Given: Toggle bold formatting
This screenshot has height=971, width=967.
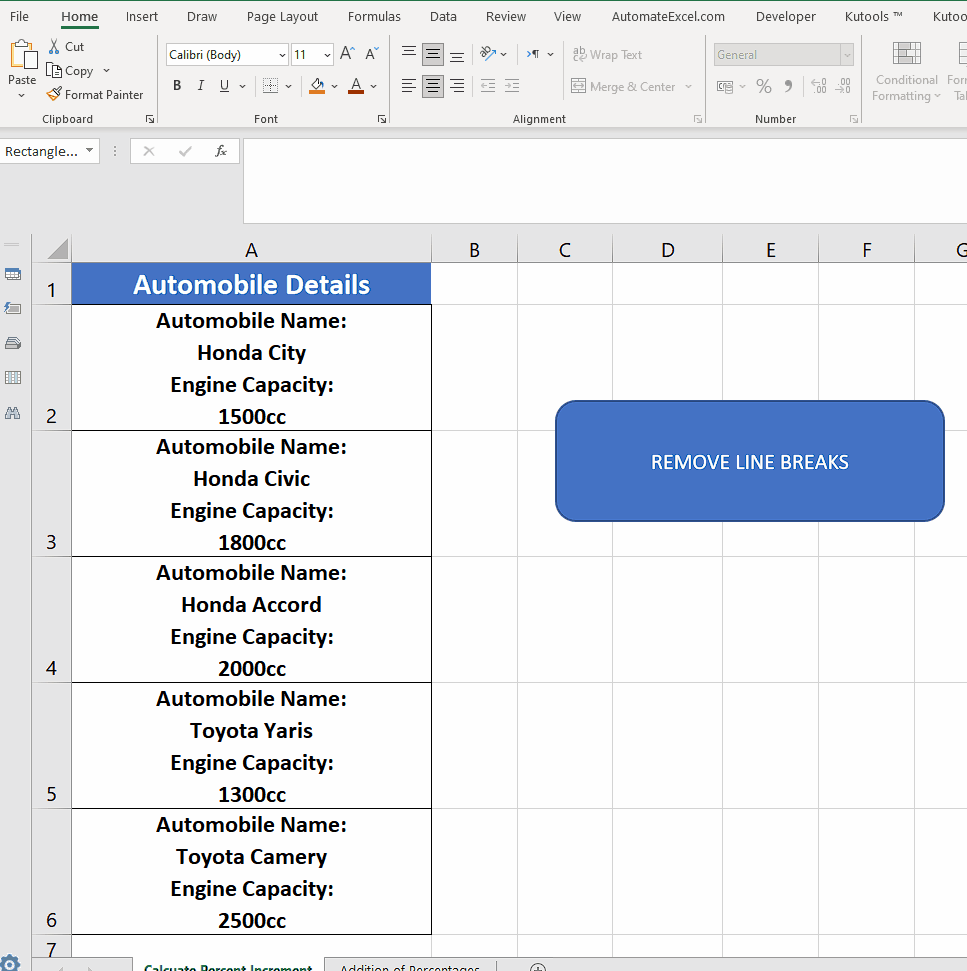Looking at the screenshot, I should coord(177,86).
